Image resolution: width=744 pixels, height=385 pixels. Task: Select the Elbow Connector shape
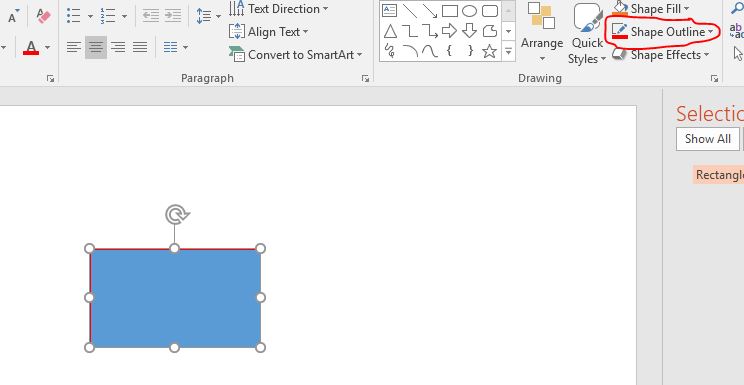tap(409, 31)
